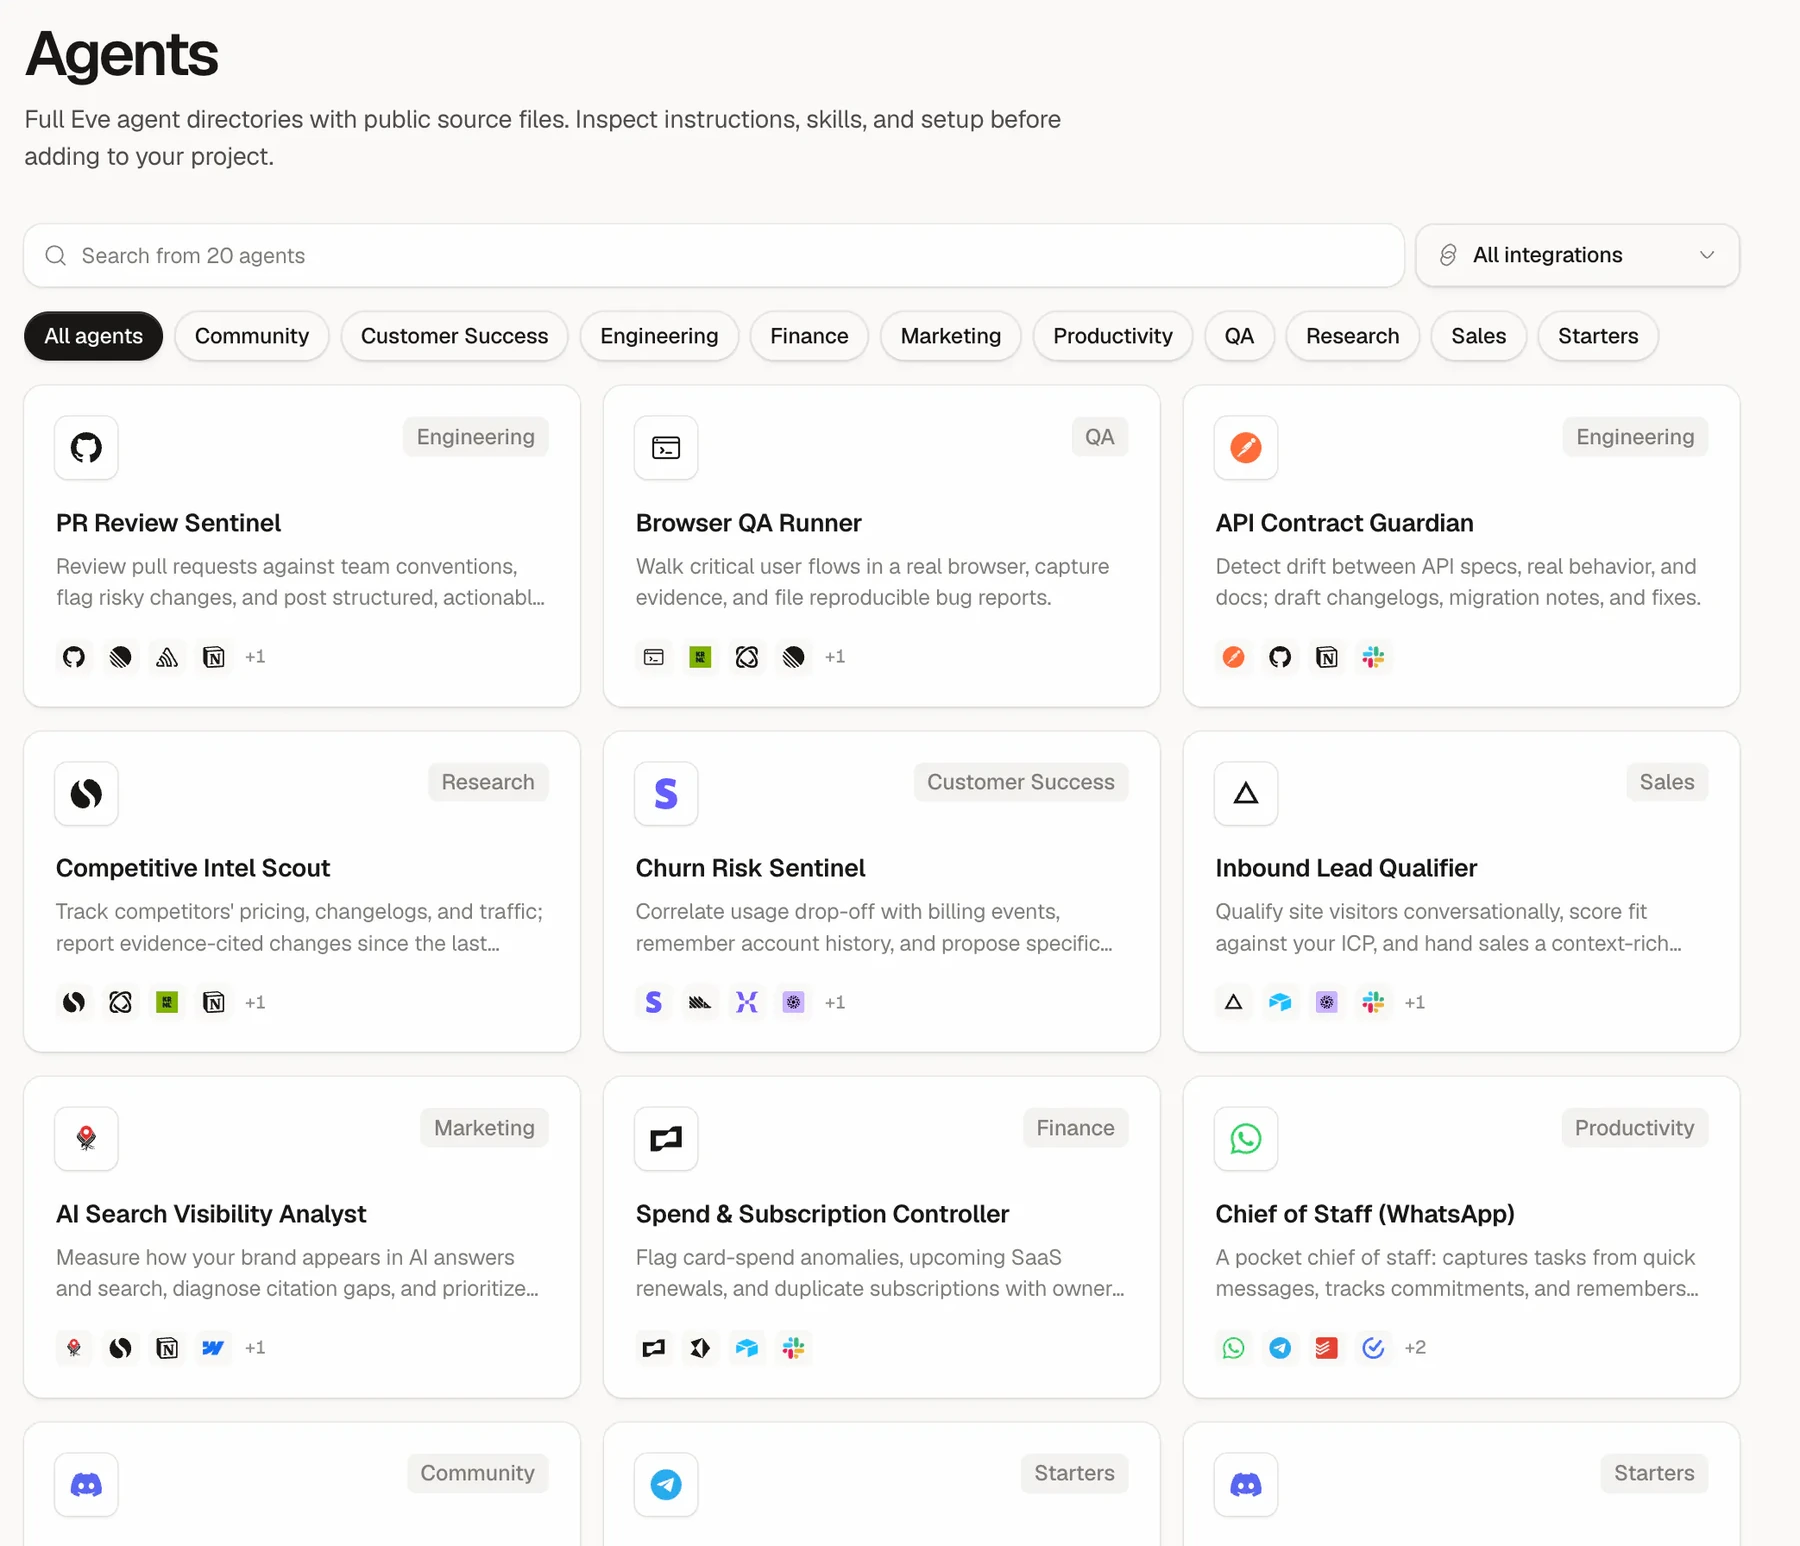Screen dimensions: 1800x1546
Task: Select the Research filter pill
Action: pos(1353,336)
